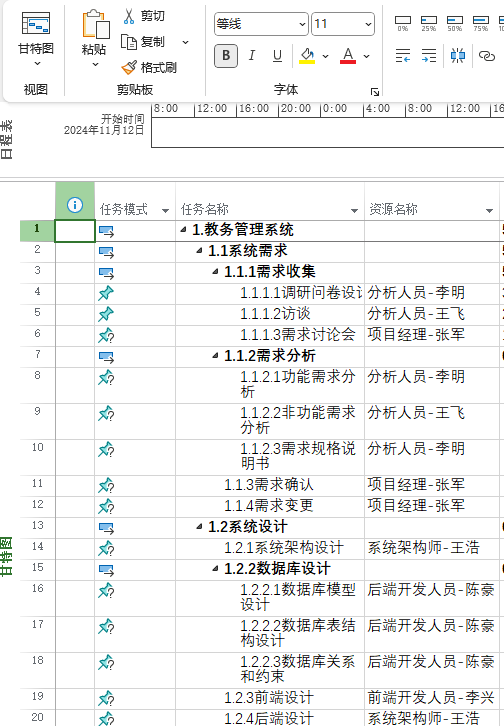Apply the yellow background highlight color
This screenshot has height=726, width=504.
pyautogui.click(x=307, y=56)
